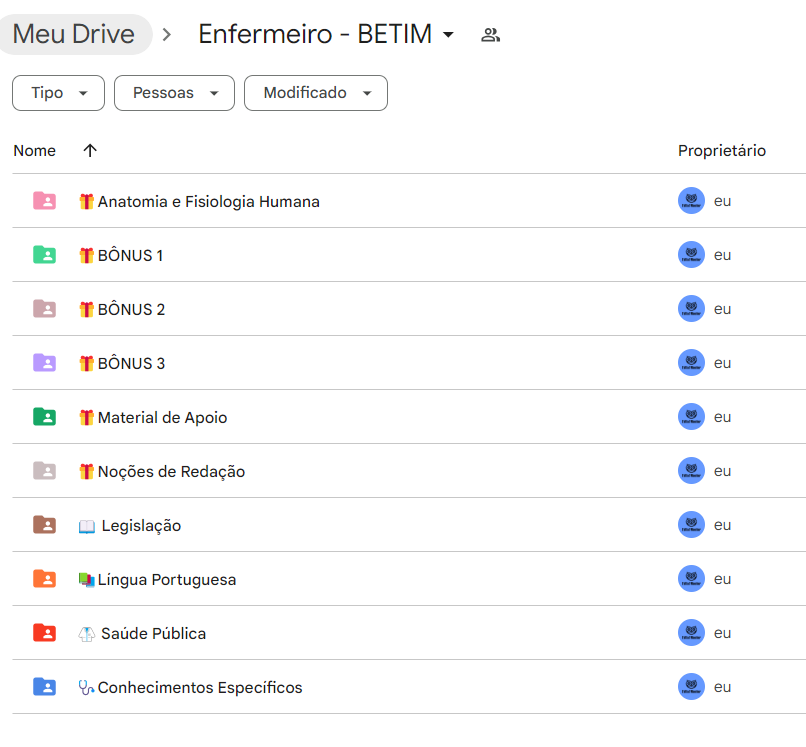806x747 pixels.
Task: Toggle sort direction with the arrow by Nome
Action: (x=90, y=151)
